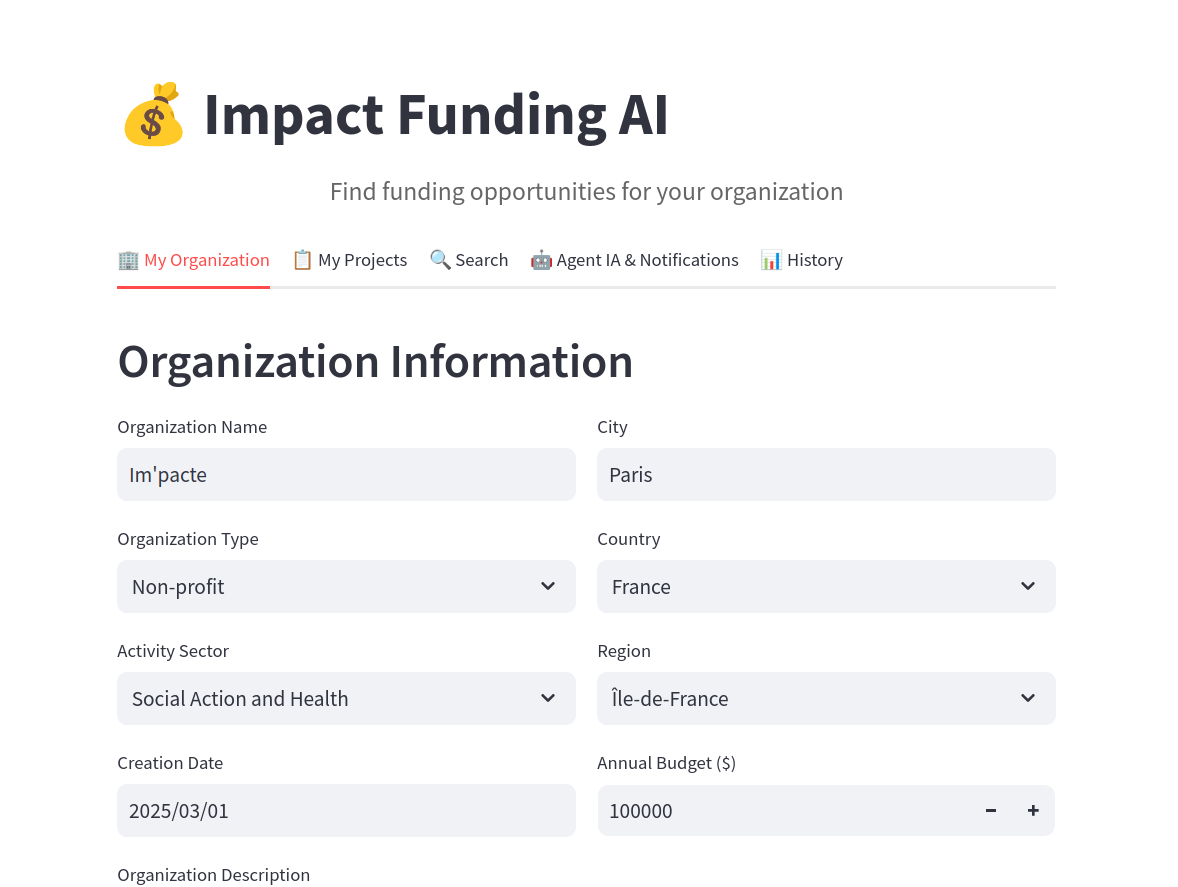Click the minus button to decrease Annual Budget
The width and height of the screenshot is (1178, 887).
(x=990, y=810)
